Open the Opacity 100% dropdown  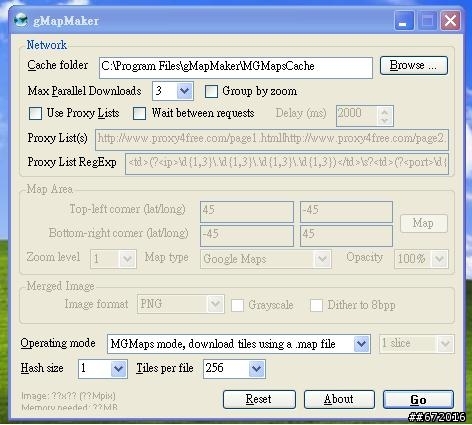(439, 258)
